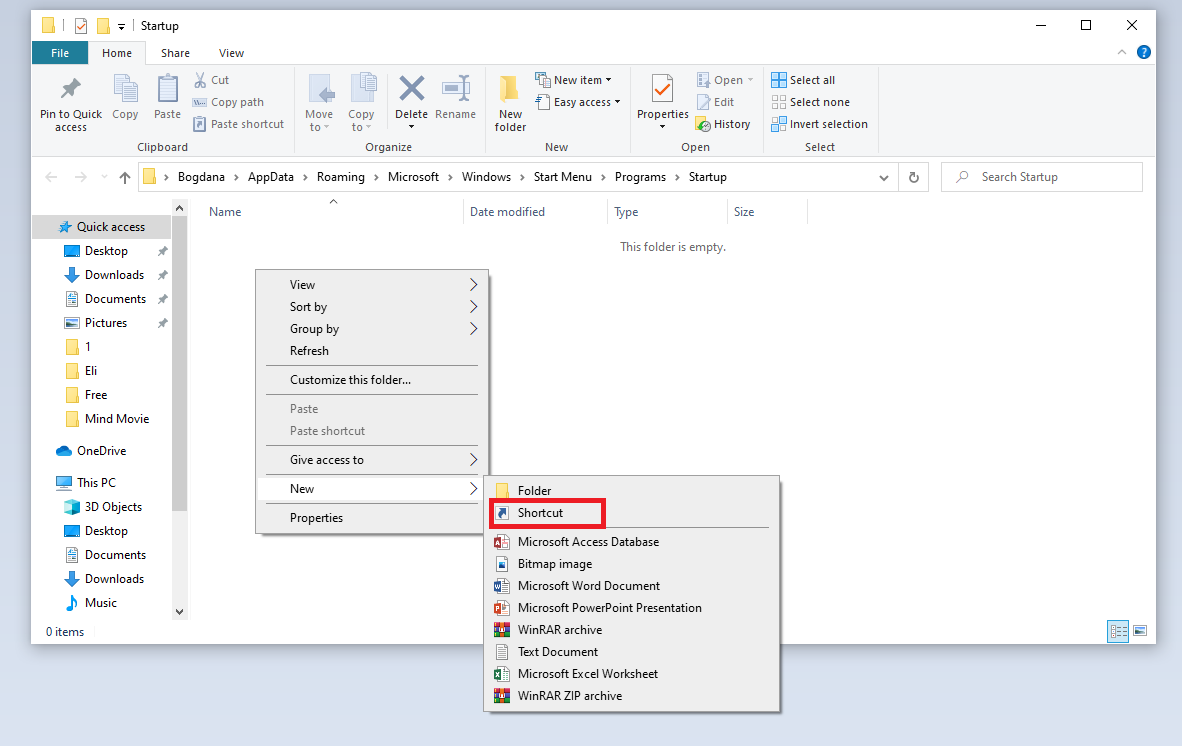Switch to large thumbnails view in the status bar
Viewport: 1182px width, 746px height.
pos(1141,631)
